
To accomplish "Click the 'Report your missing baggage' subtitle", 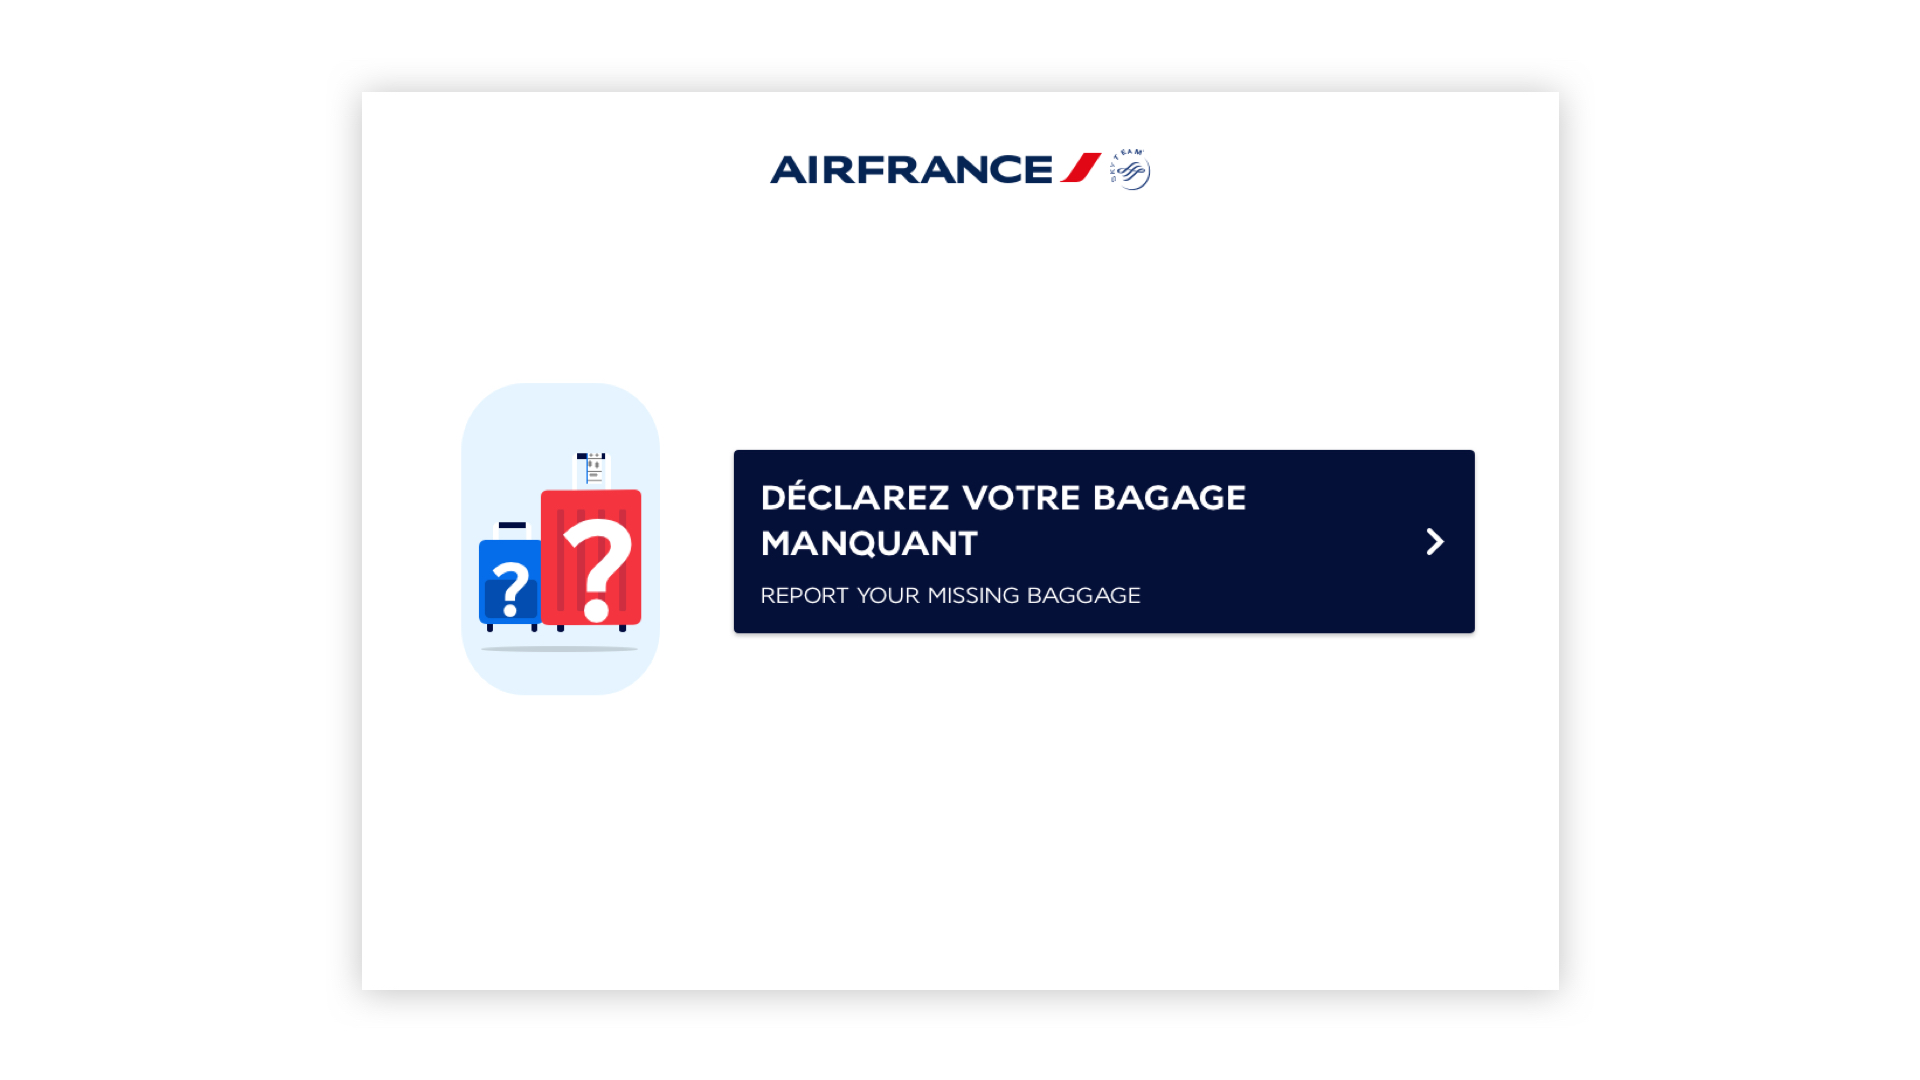I will coord(950,595).
